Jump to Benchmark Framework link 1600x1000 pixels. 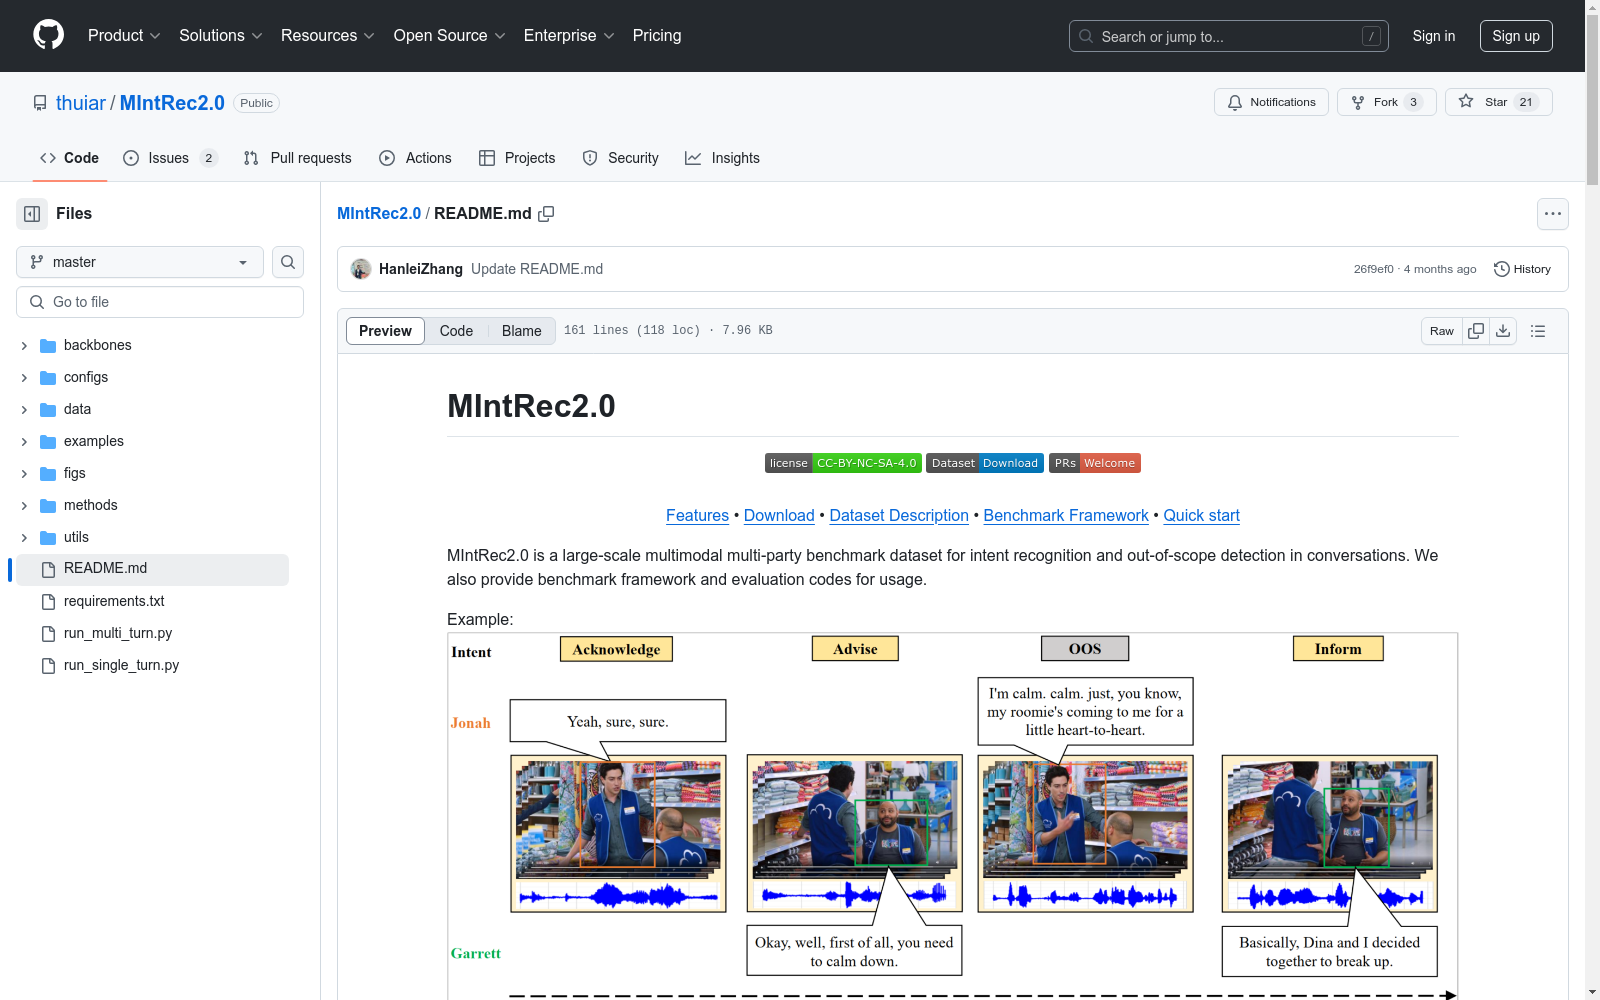point(1066,515)
